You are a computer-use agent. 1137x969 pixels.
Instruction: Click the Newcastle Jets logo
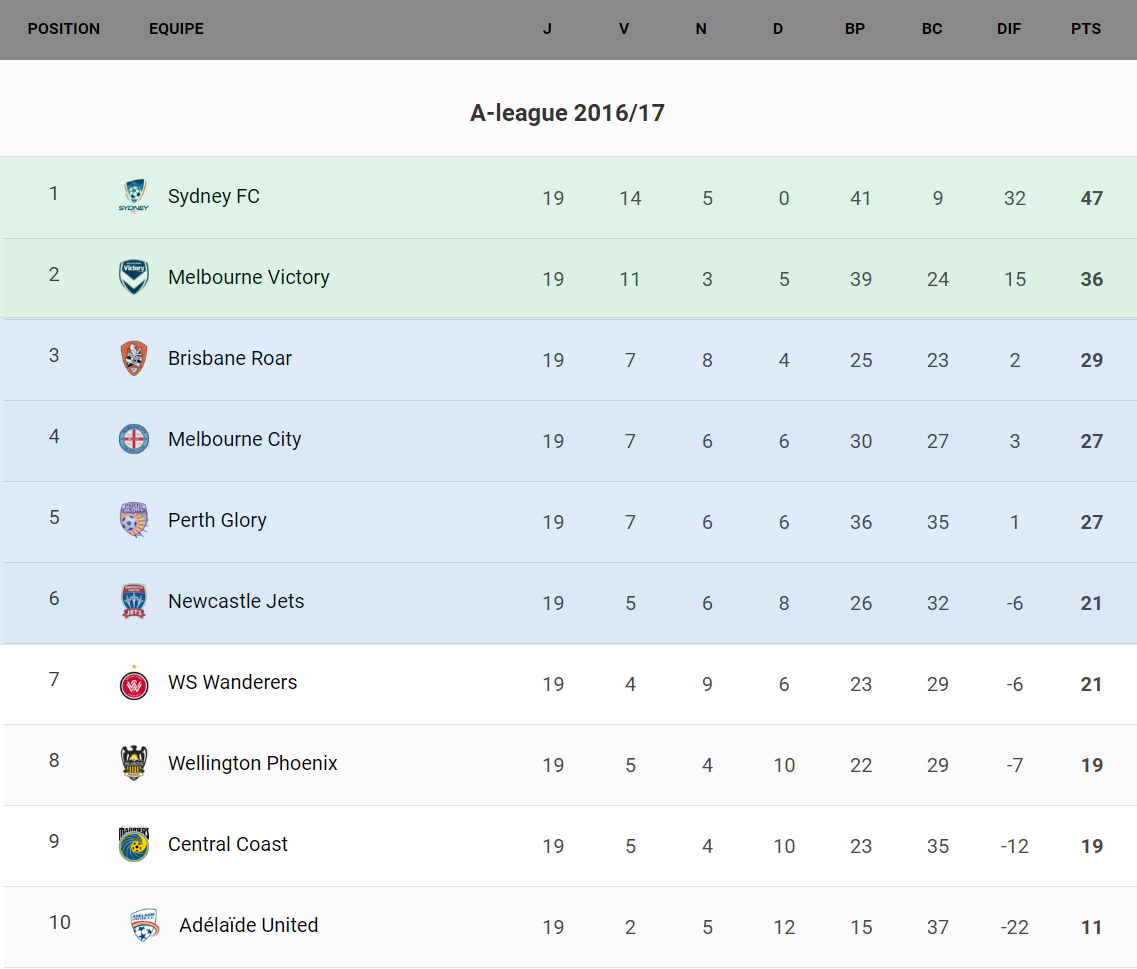click(x=134, y=601)
